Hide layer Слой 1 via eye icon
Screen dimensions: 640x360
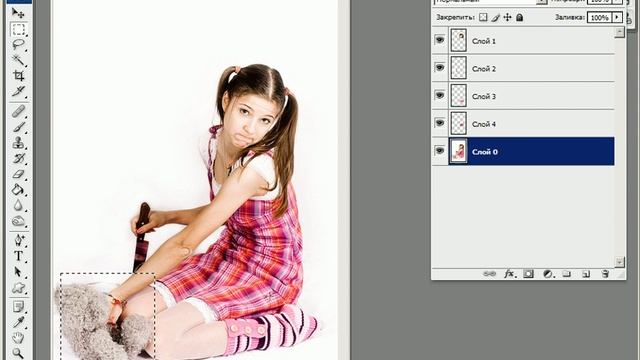click(440, 40)
